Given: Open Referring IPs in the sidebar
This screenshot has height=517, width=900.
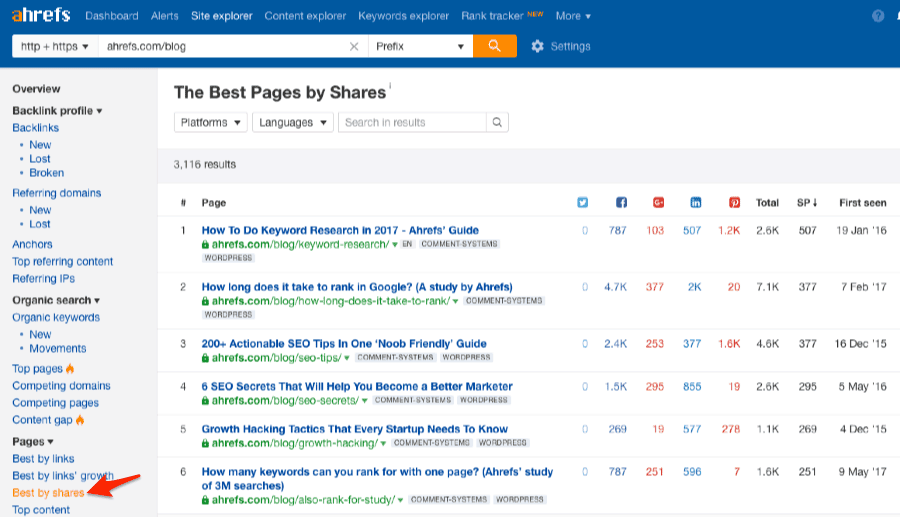Looking at the screenshot, I should point(44,279).
